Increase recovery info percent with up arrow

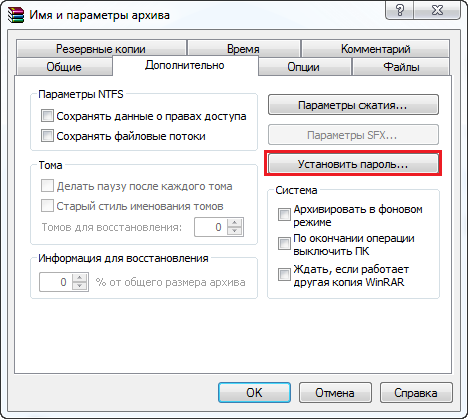[x=79, y=278]
